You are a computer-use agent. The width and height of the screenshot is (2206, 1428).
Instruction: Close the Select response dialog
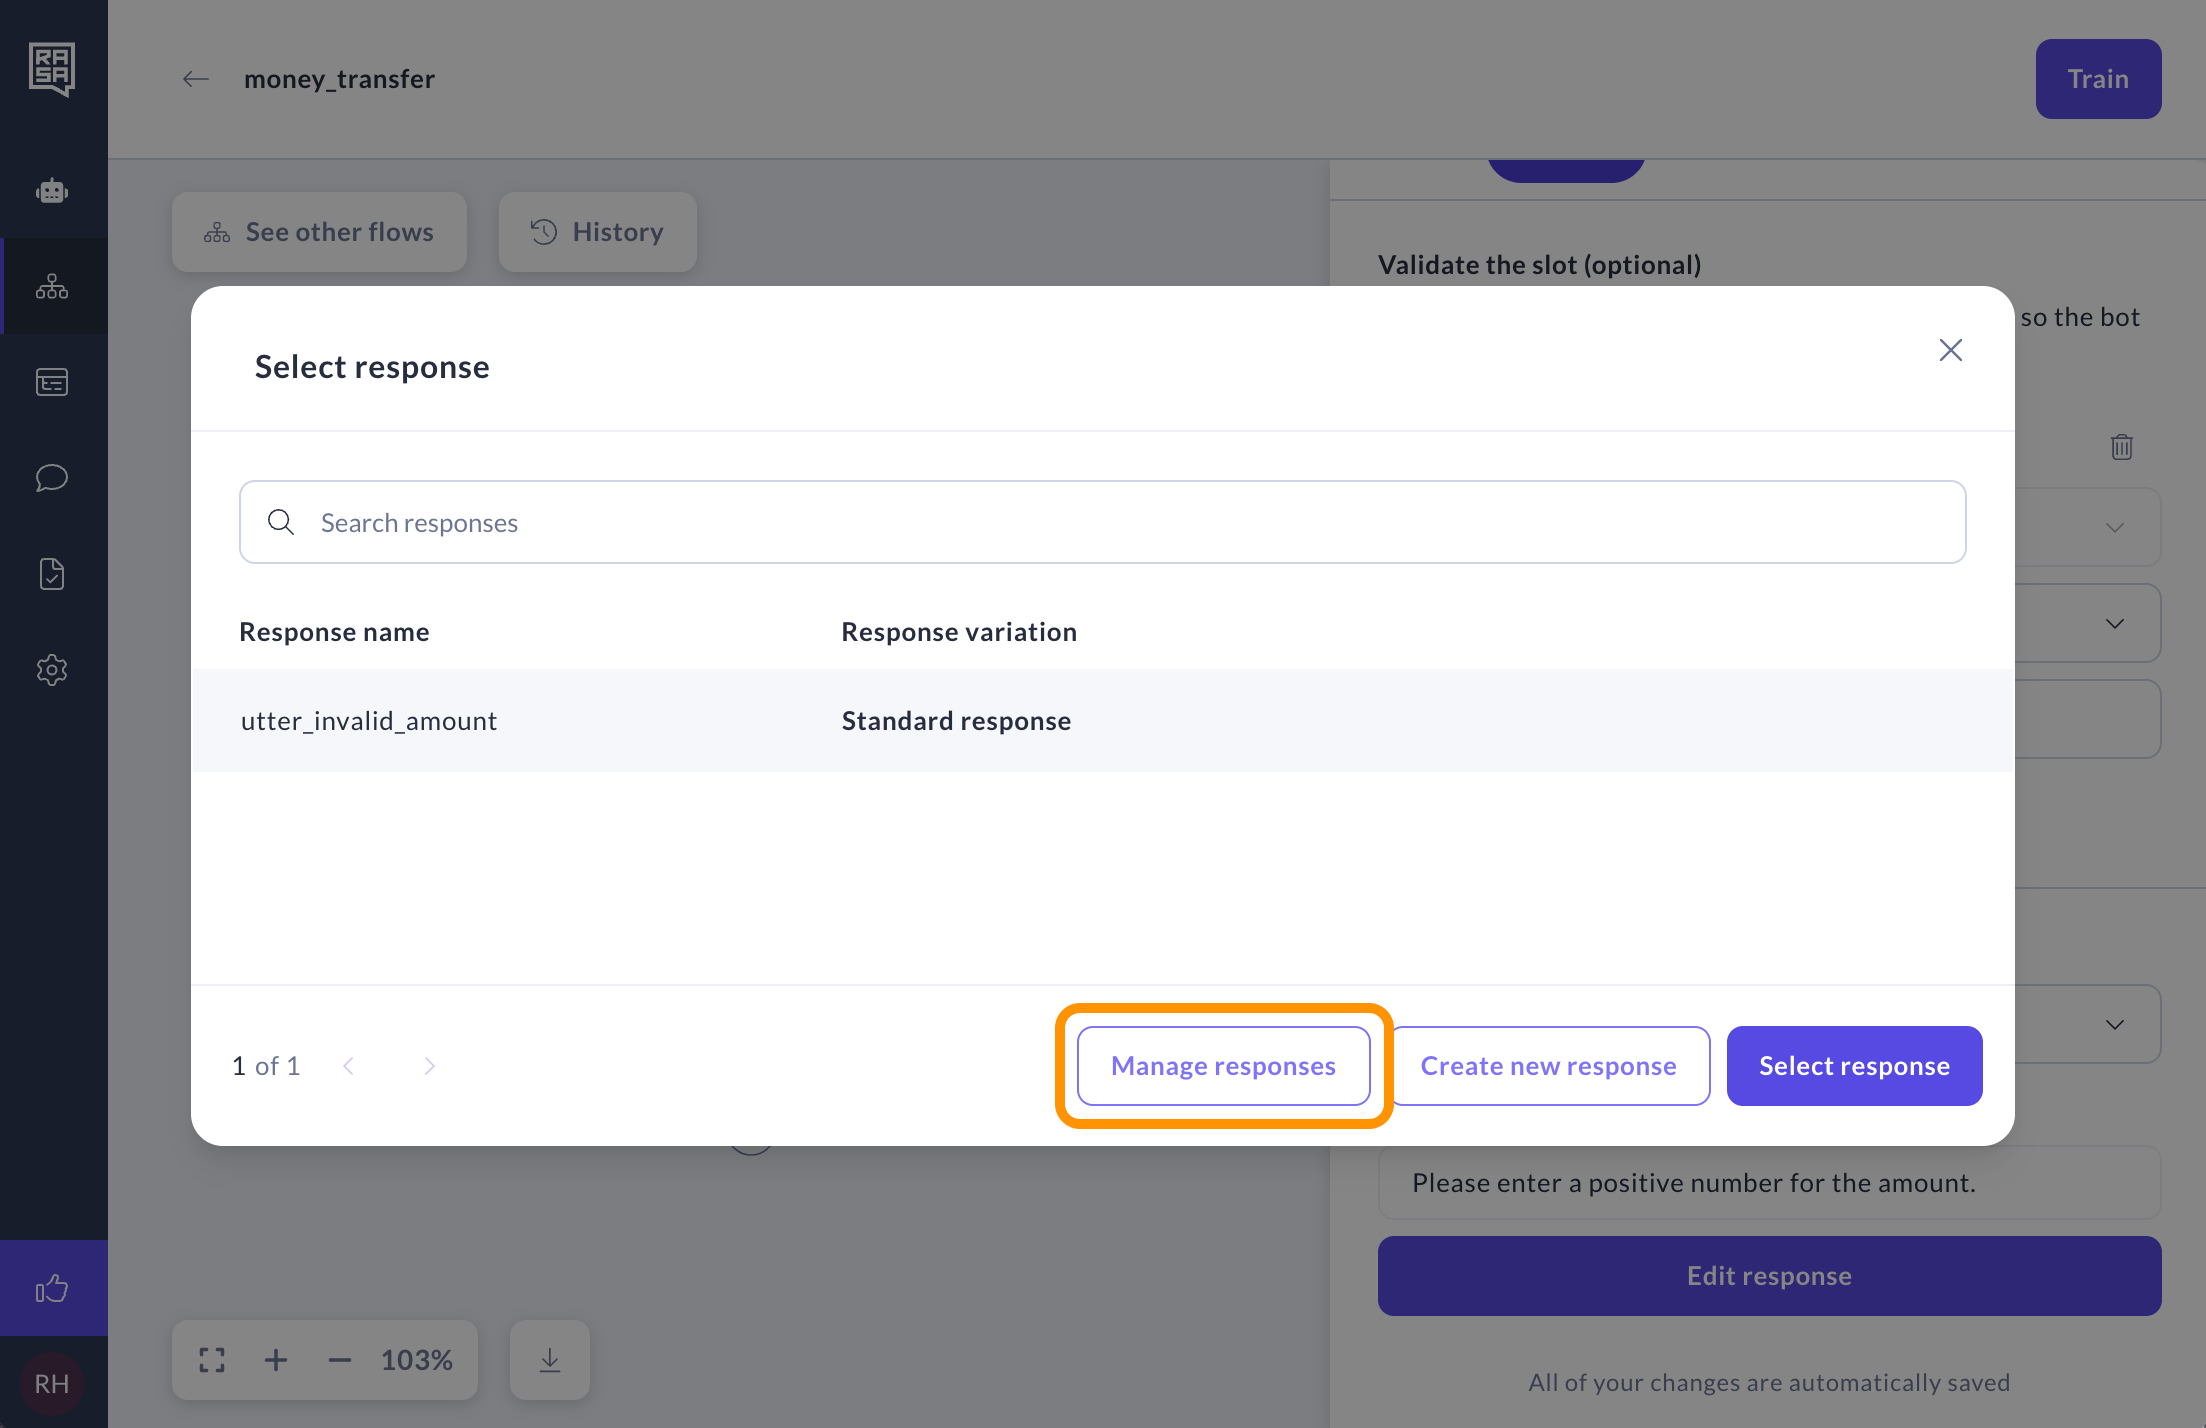[x=1950, y=350]
